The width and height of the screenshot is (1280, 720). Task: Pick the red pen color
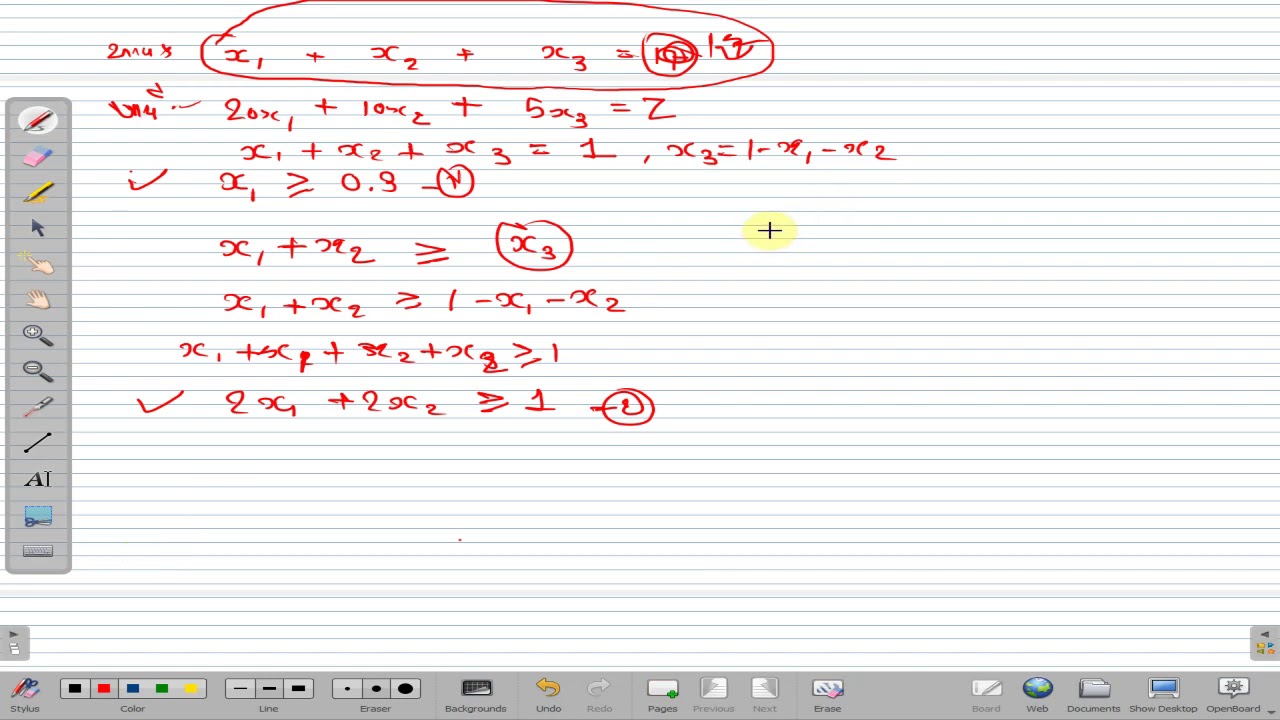(x=104, y=688)
